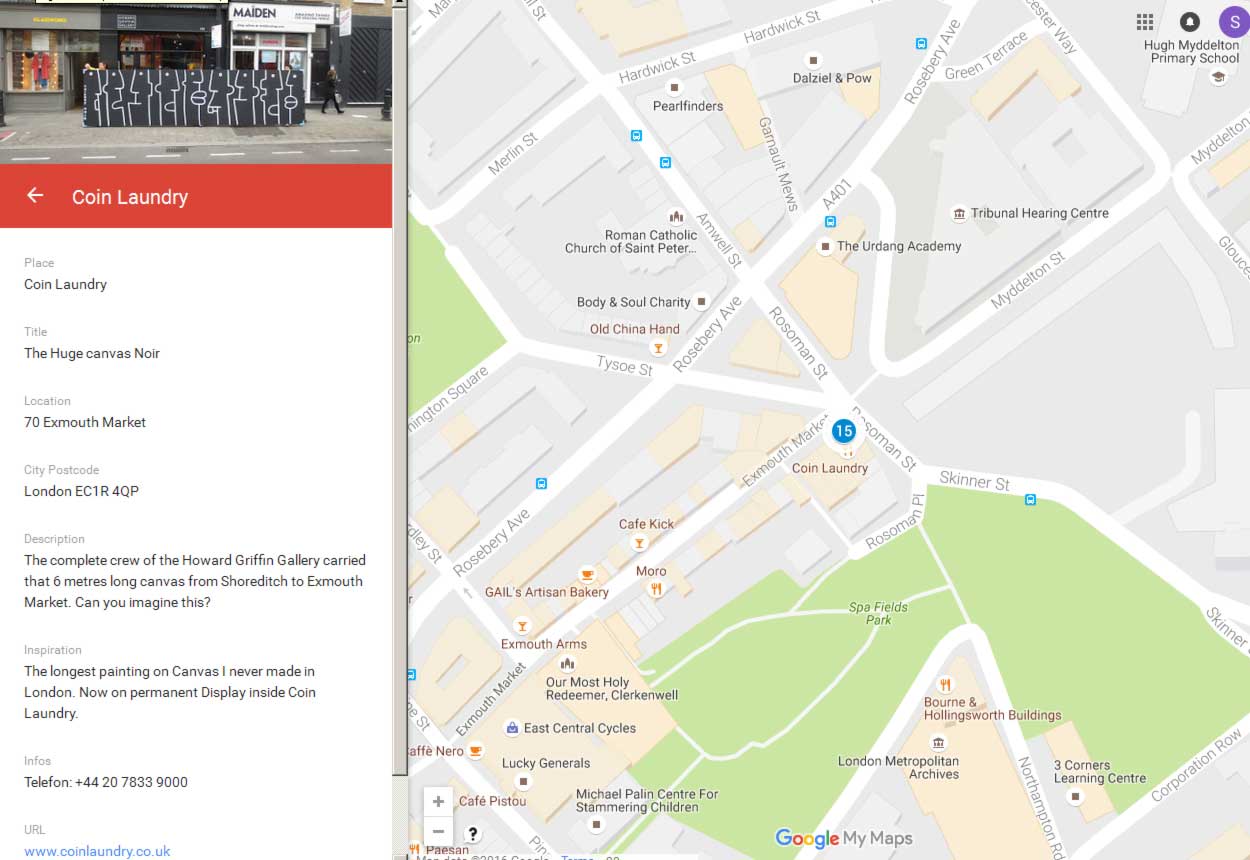Click the Moro restaurant icon on map

(656, 589)
